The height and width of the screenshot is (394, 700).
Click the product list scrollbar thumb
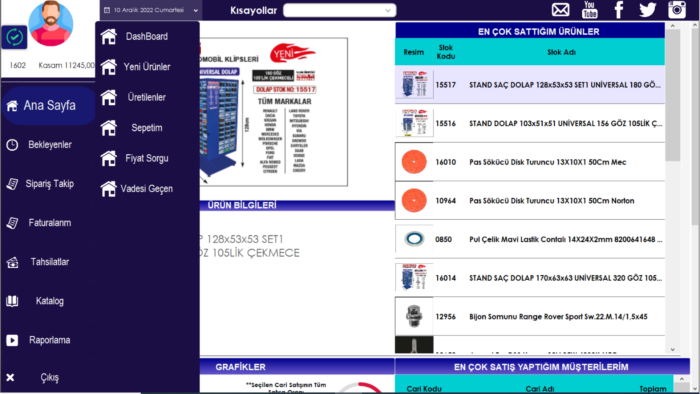(x=673, y=95)
